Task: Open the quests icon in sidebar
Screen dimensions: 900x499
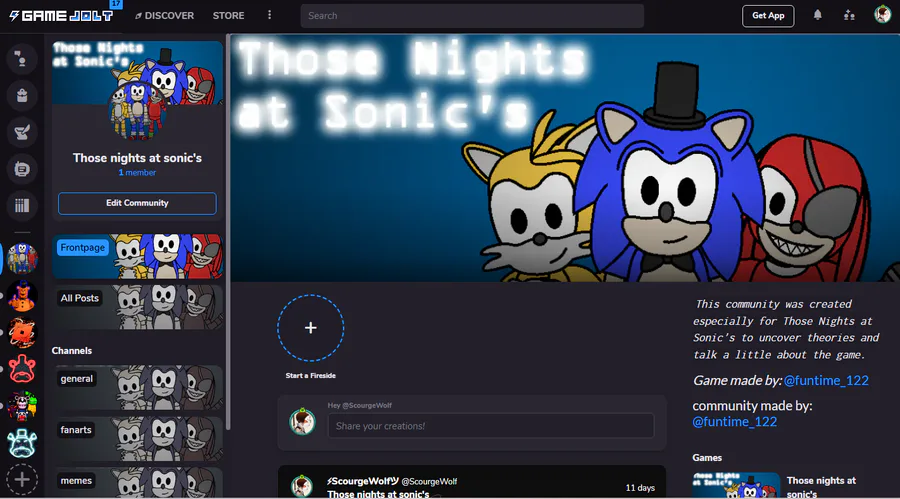Action: [x=22, y=132]
